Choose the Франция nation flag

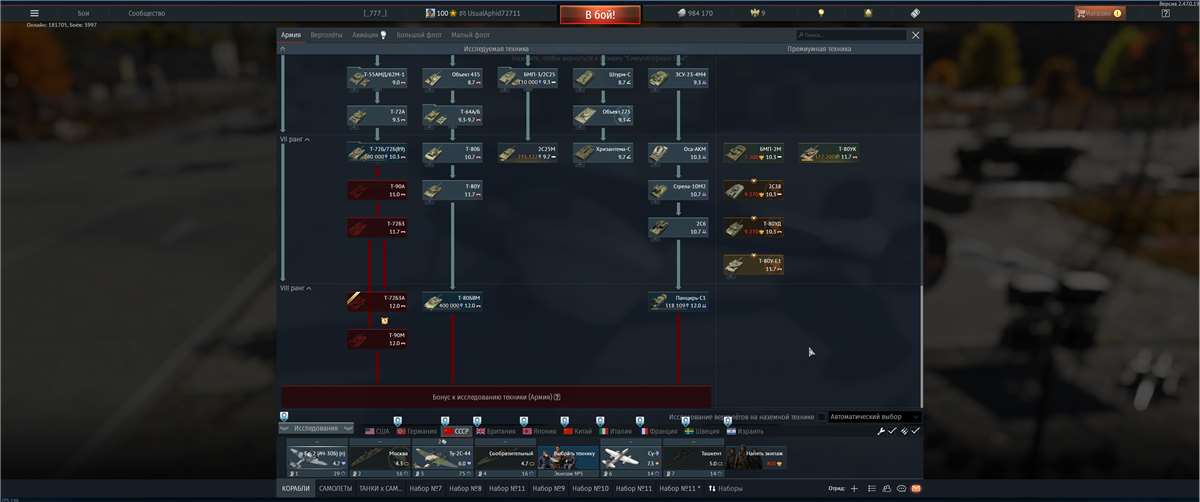[x=658, y=431]
